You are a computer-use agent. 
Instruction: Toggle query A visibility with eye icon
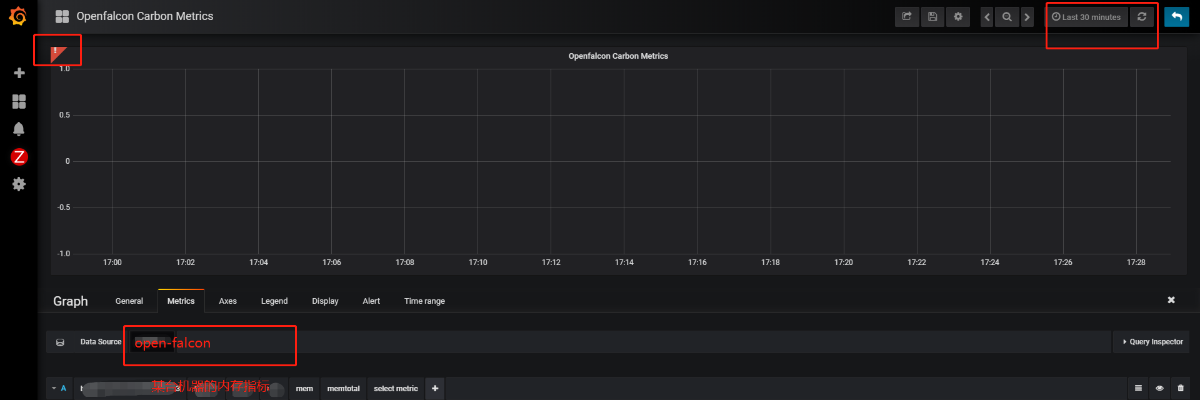click(1160, 388)
